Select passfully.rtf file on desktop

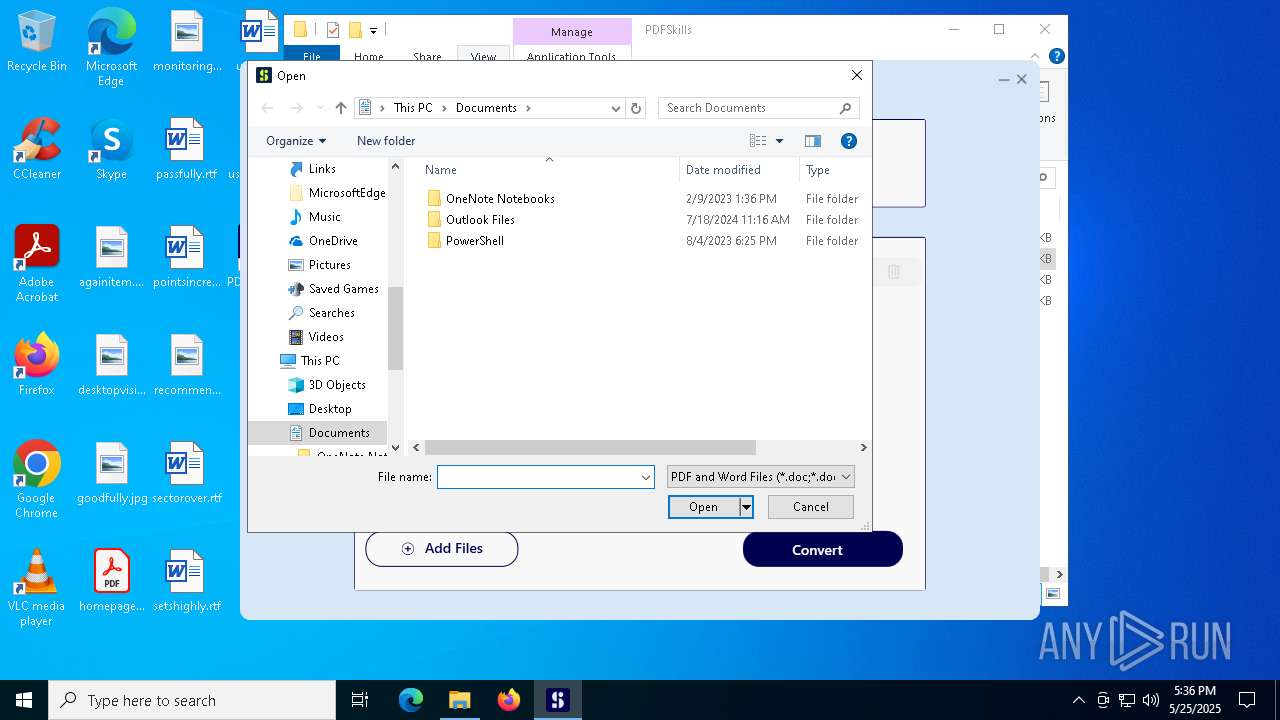coord(186,149)
